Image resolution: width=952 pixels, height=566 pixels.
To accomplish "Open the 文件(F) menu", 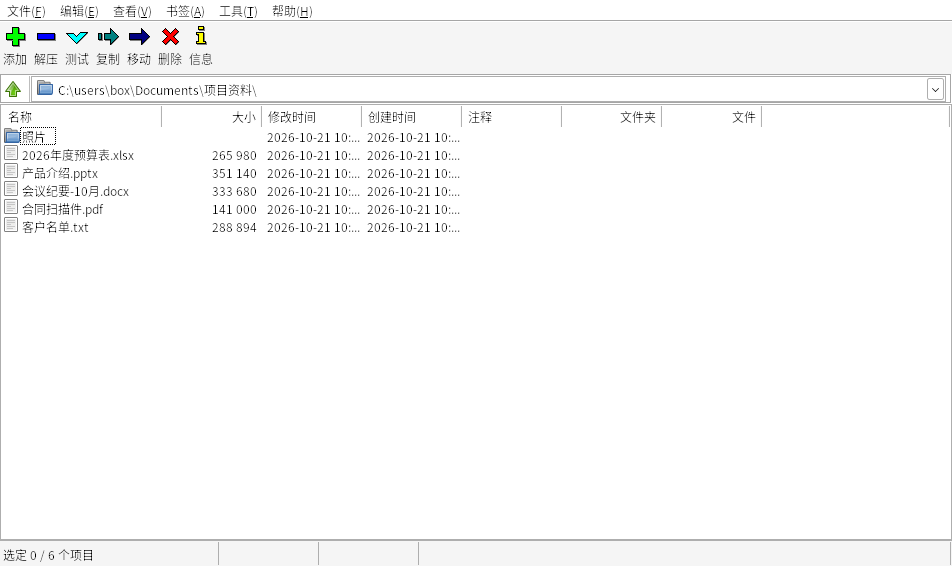I will pos(26,12).
